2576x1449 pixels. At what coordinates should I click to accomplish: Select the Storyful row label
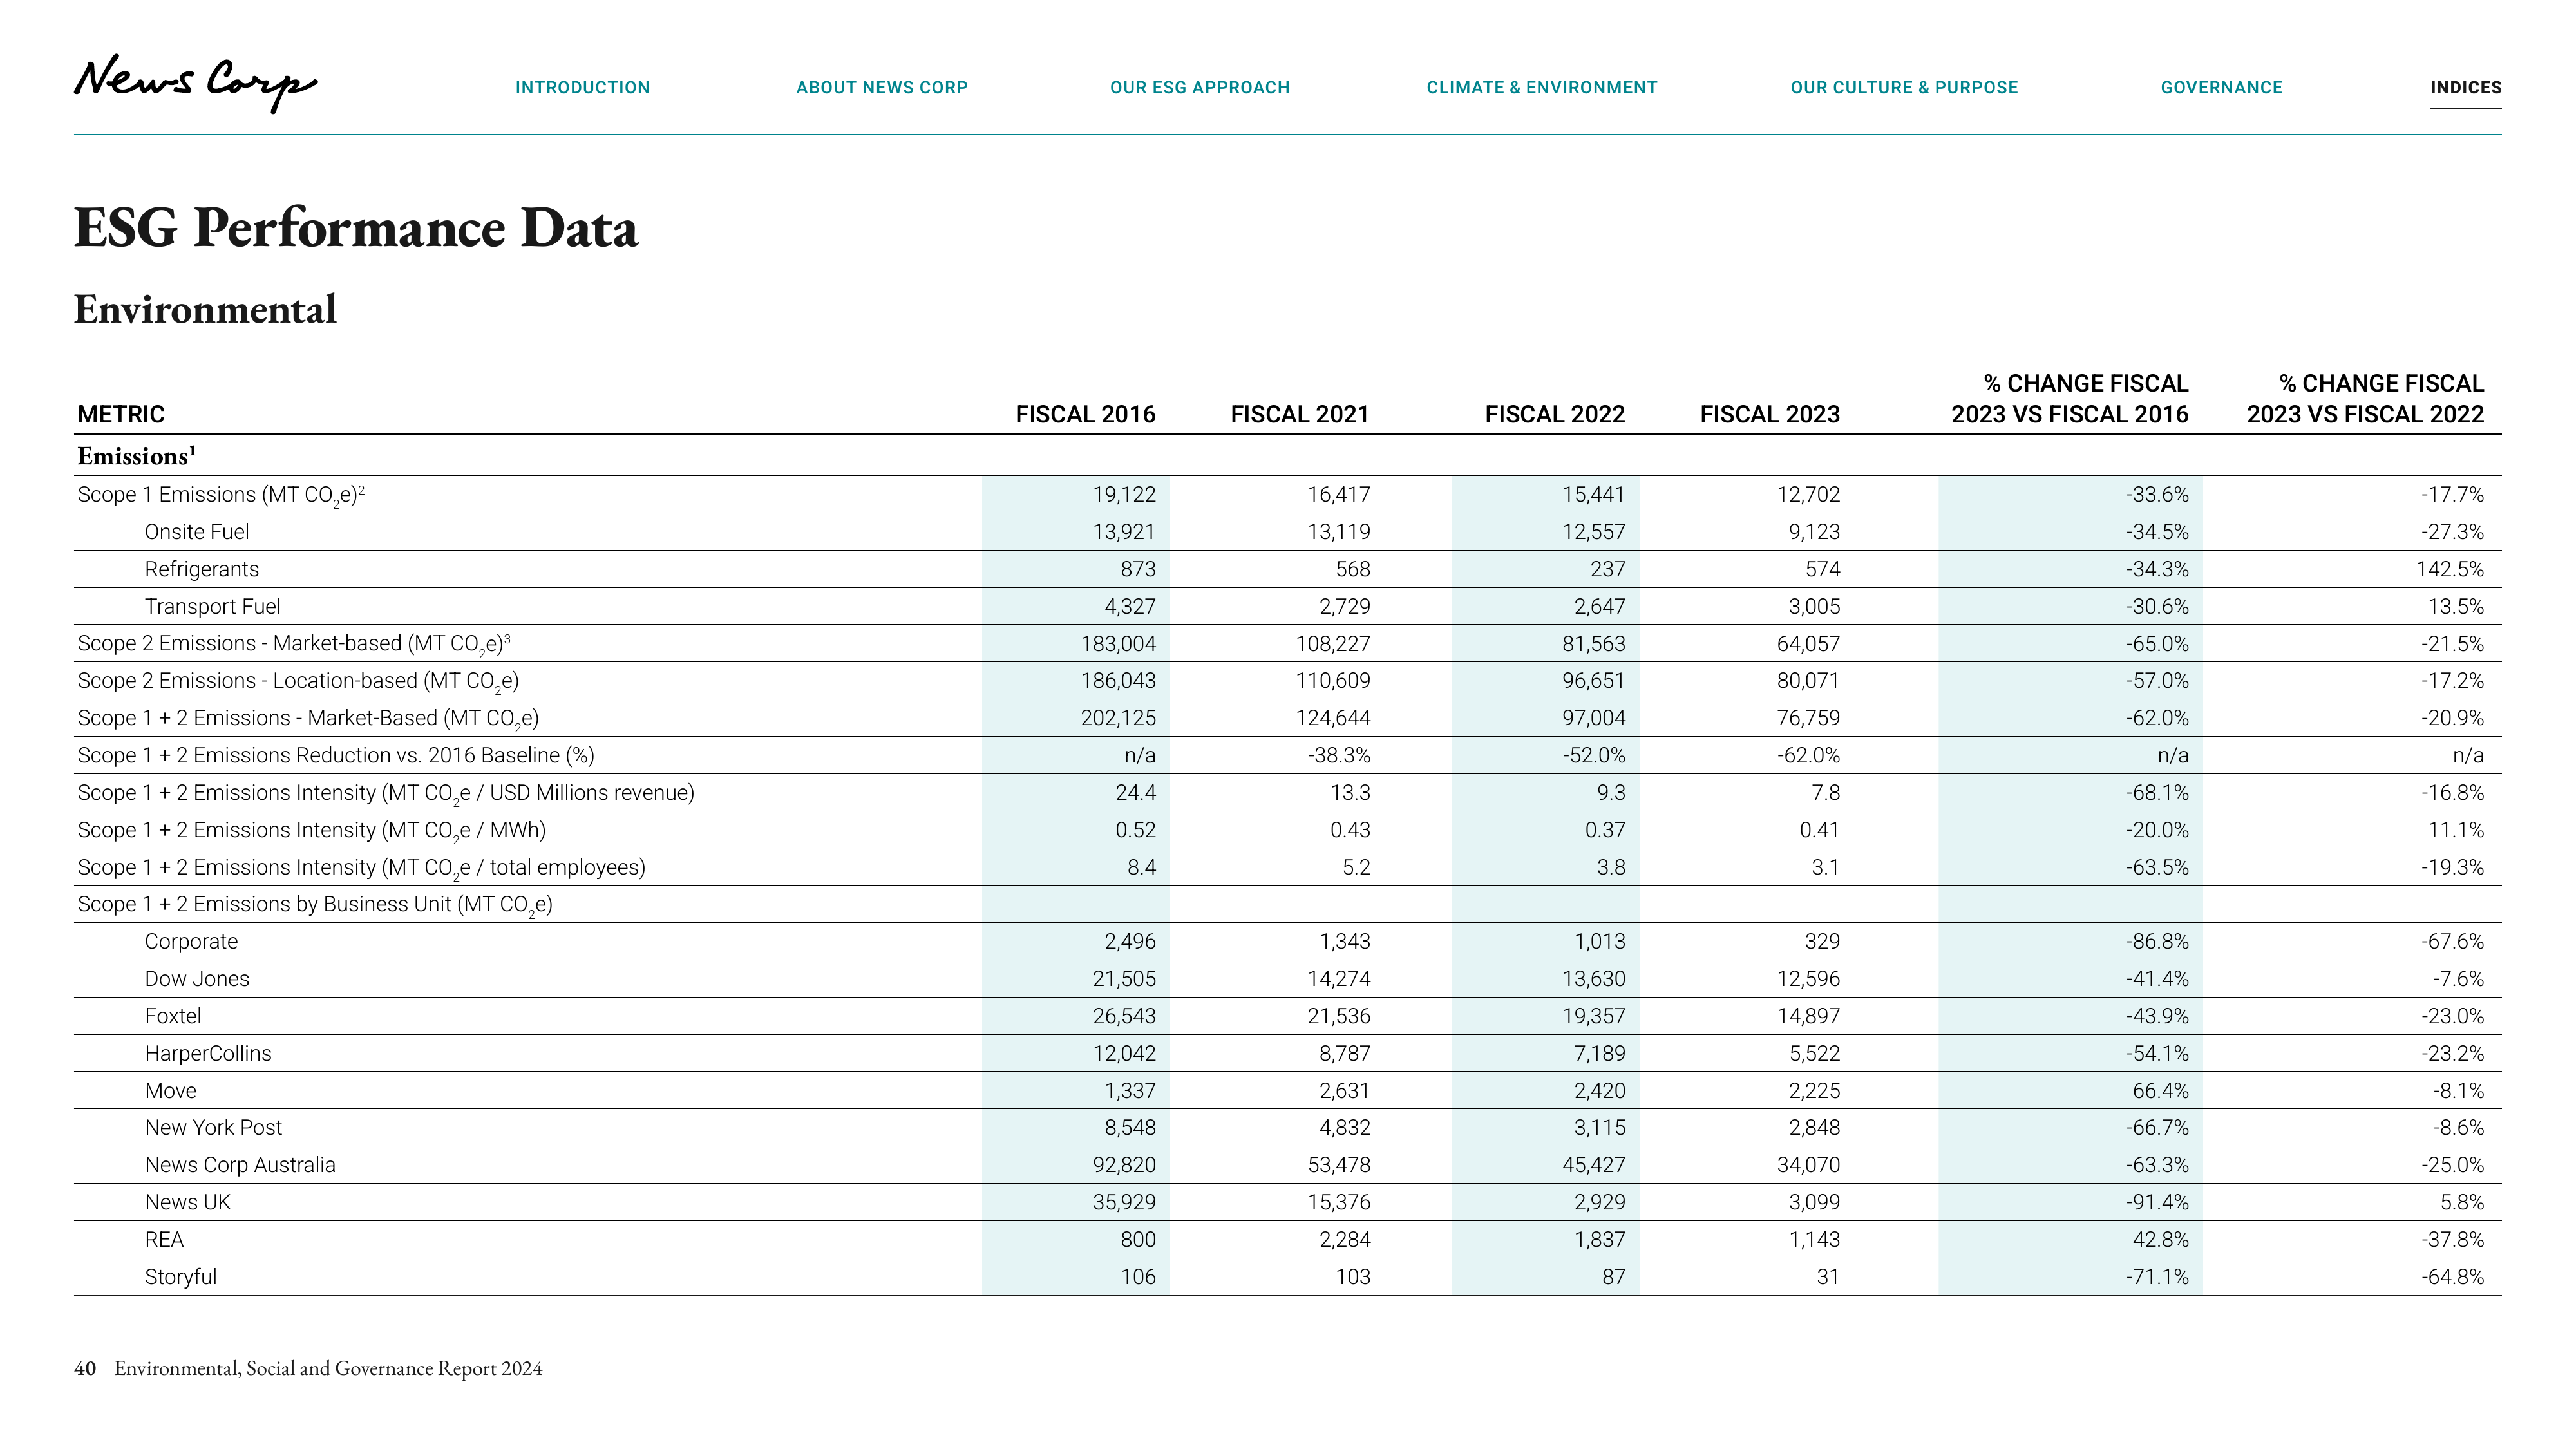point(181,1277)
